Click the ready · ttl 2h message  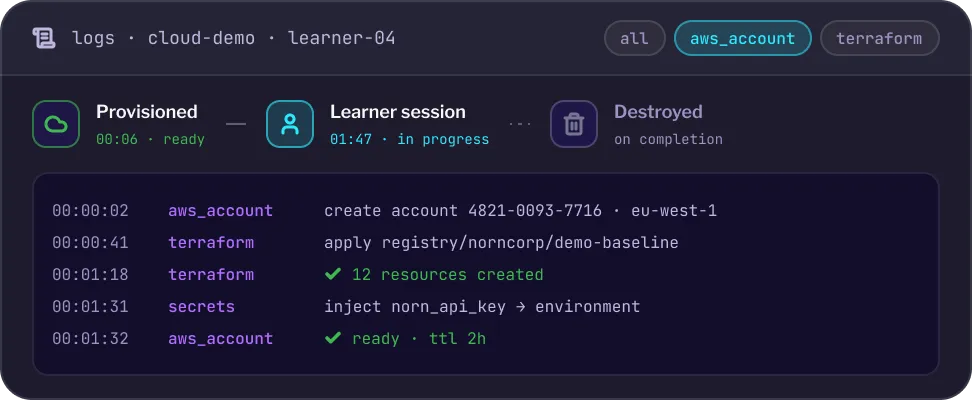tap(419, 339)
